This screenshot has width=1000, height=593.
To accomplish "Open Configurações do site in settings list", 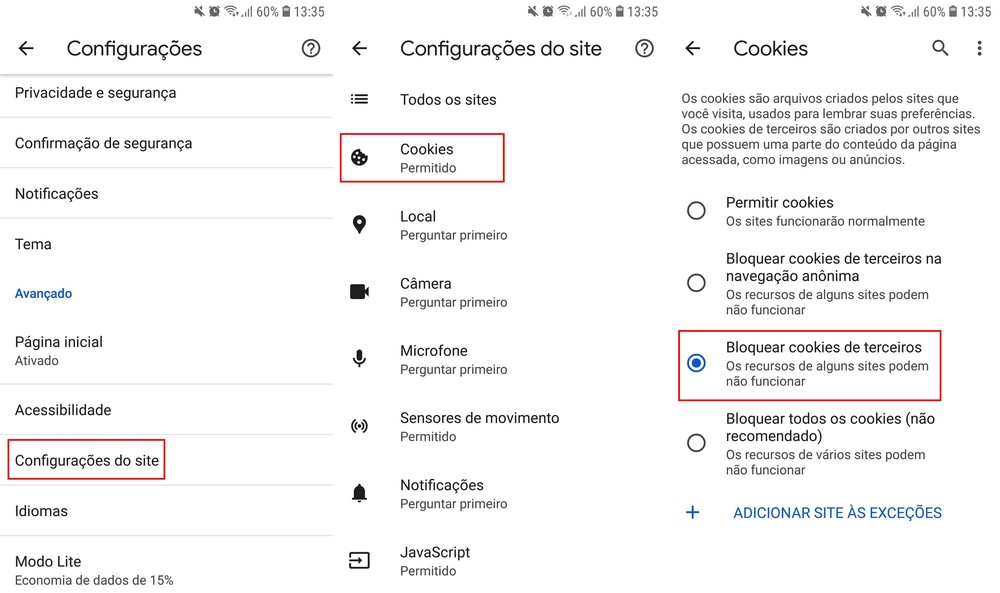I will 87,461.
